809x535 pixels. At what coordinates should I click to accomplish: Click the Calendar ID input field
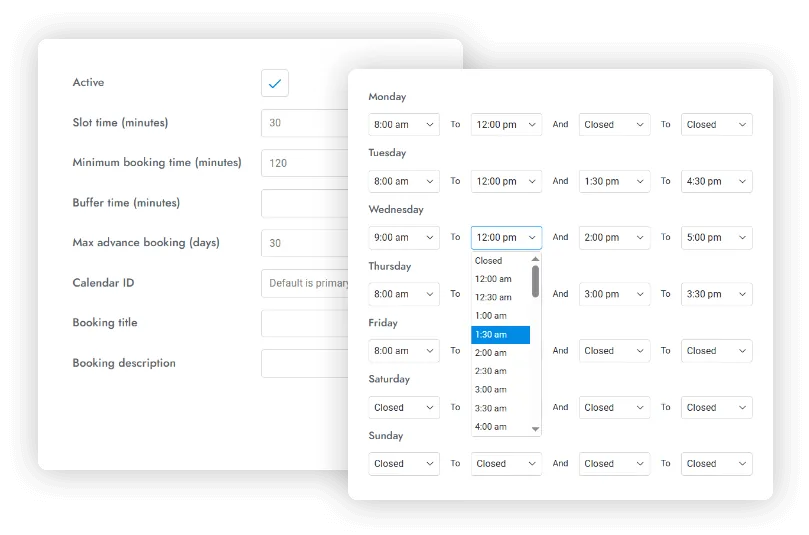pos(304,283)
